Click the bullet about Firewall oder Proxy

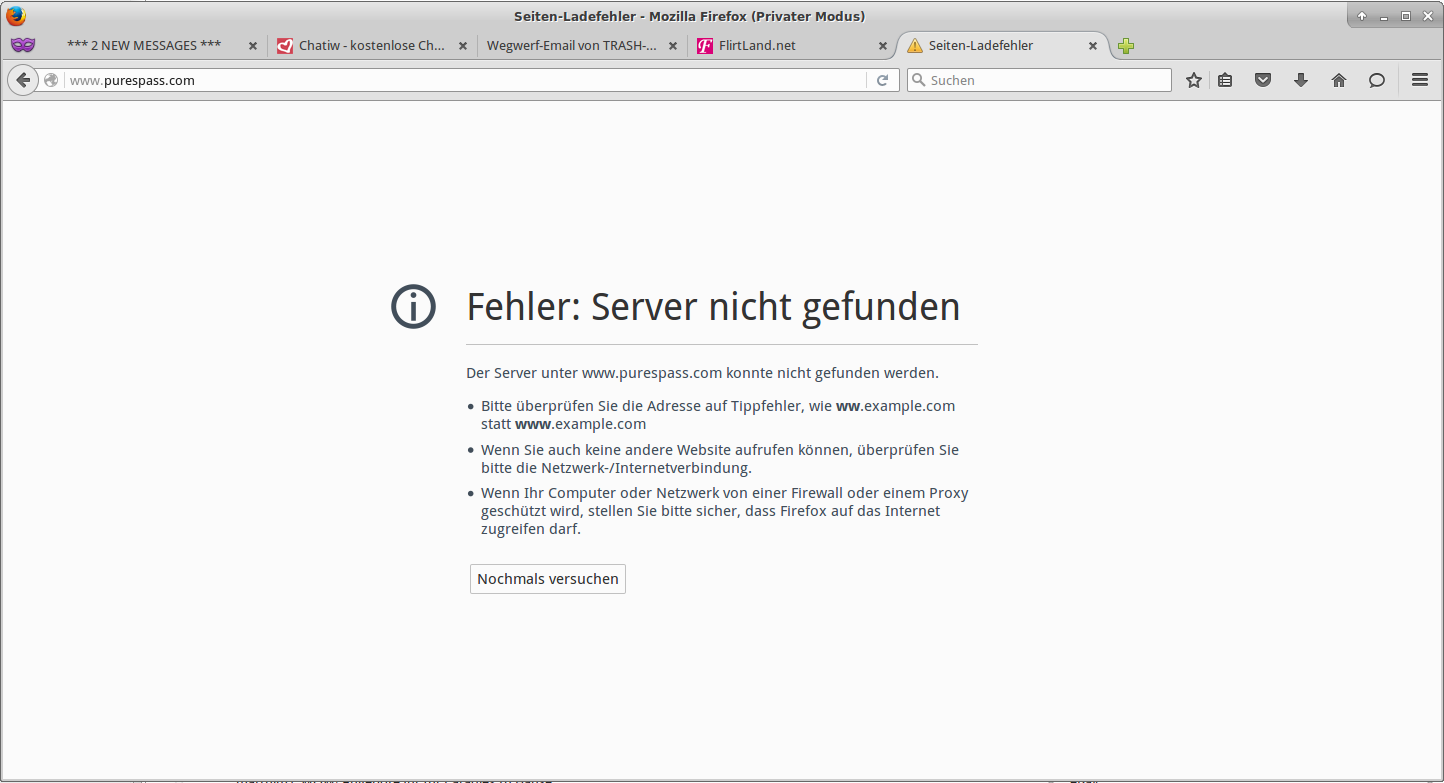pyautogui.click(x=725, y=511)
